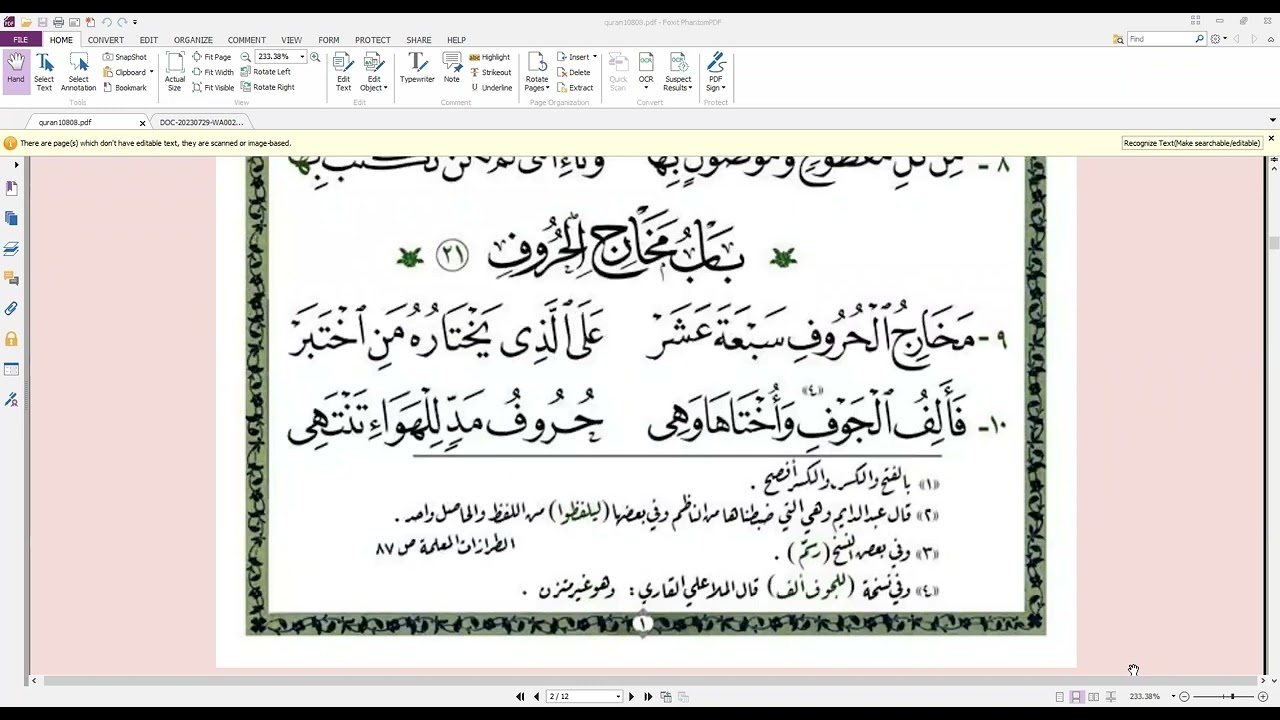Open the Security lock panel in sidebar
The height and width of the screenshot is (720, 1280).
(12, 339)
